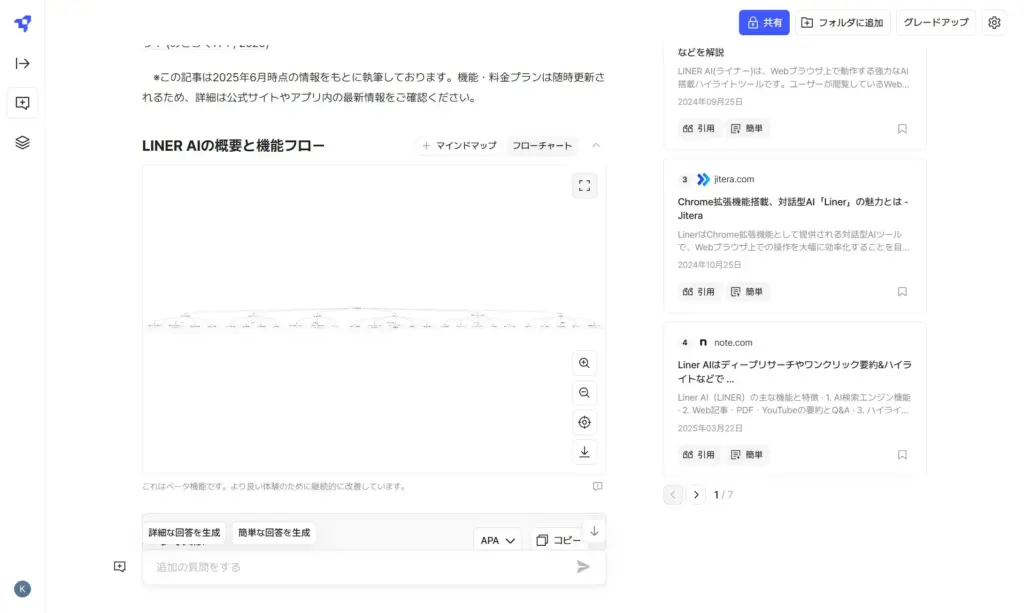The height and width of the screenshot is (613, 1024).
Task: Go to next sources page
Action: click(x=696, y=495)
